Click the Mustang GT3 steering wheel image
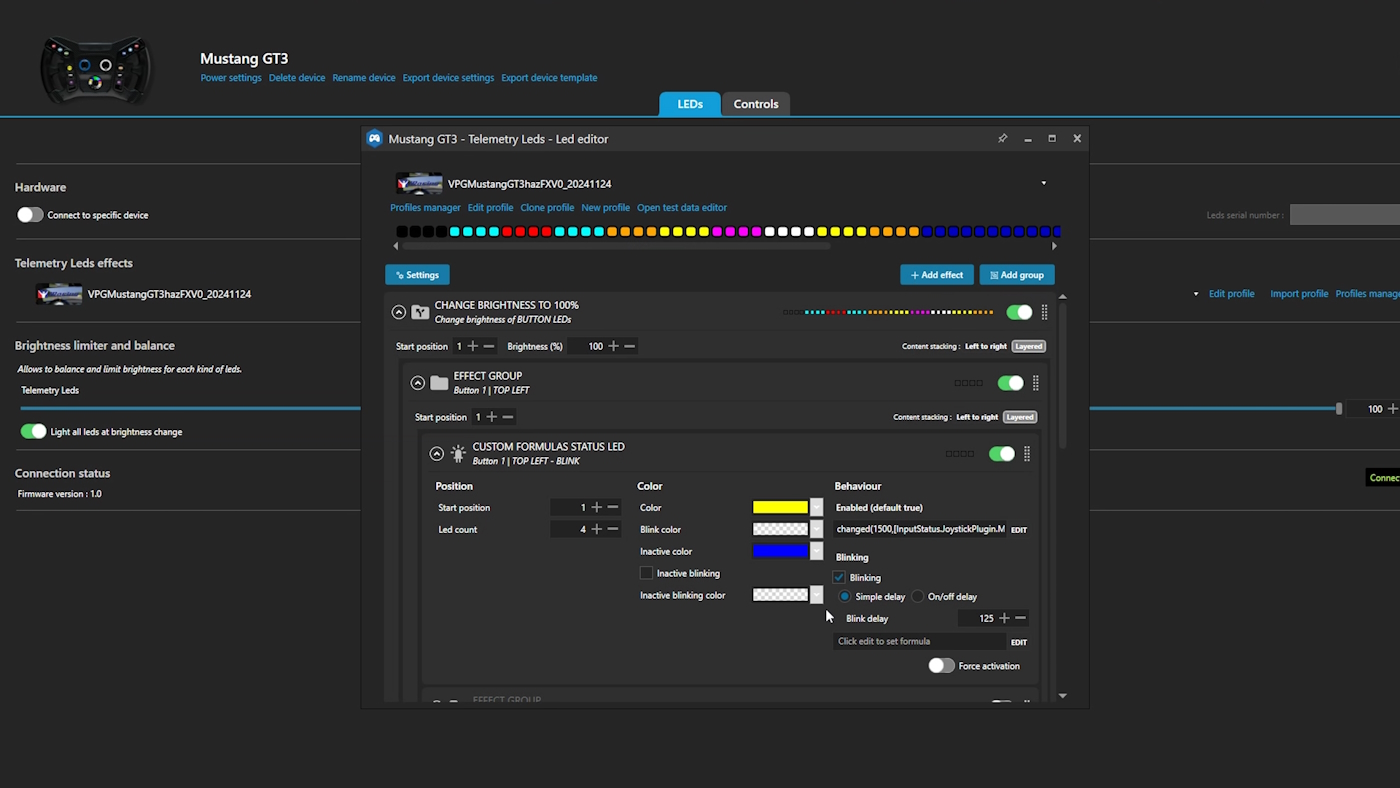Screen dimensions: 1400x788 point(96,69)
